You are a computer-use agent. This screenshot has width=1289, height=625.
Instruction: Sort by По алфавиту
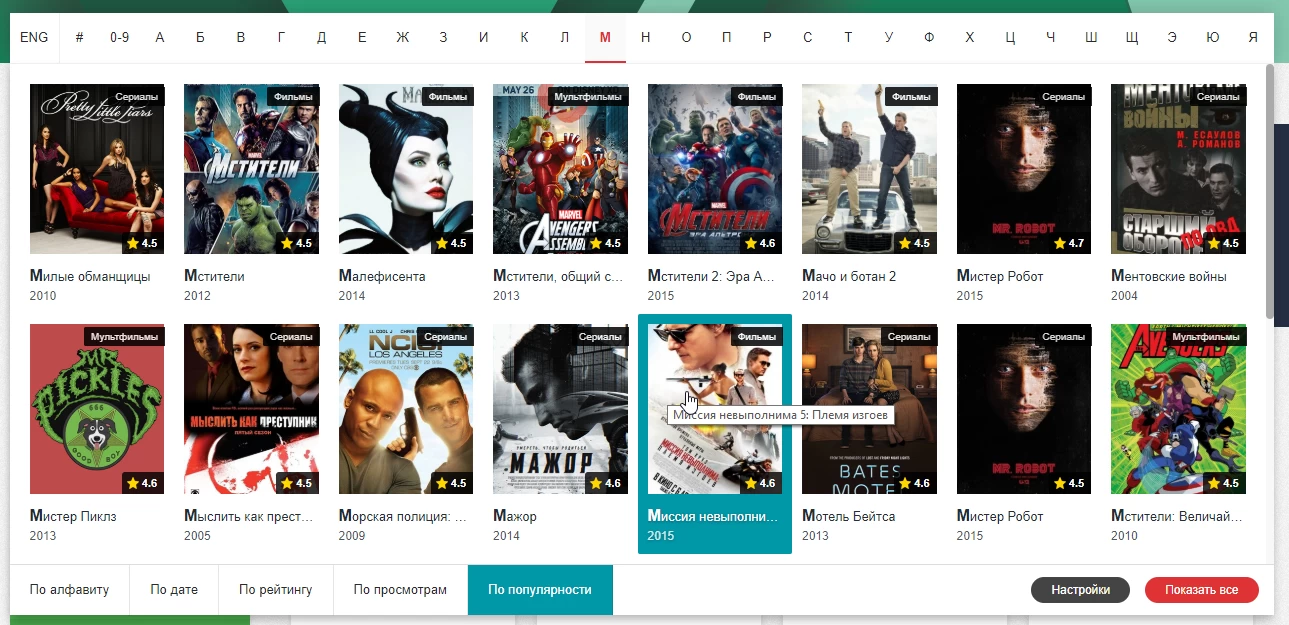(70, 590)
